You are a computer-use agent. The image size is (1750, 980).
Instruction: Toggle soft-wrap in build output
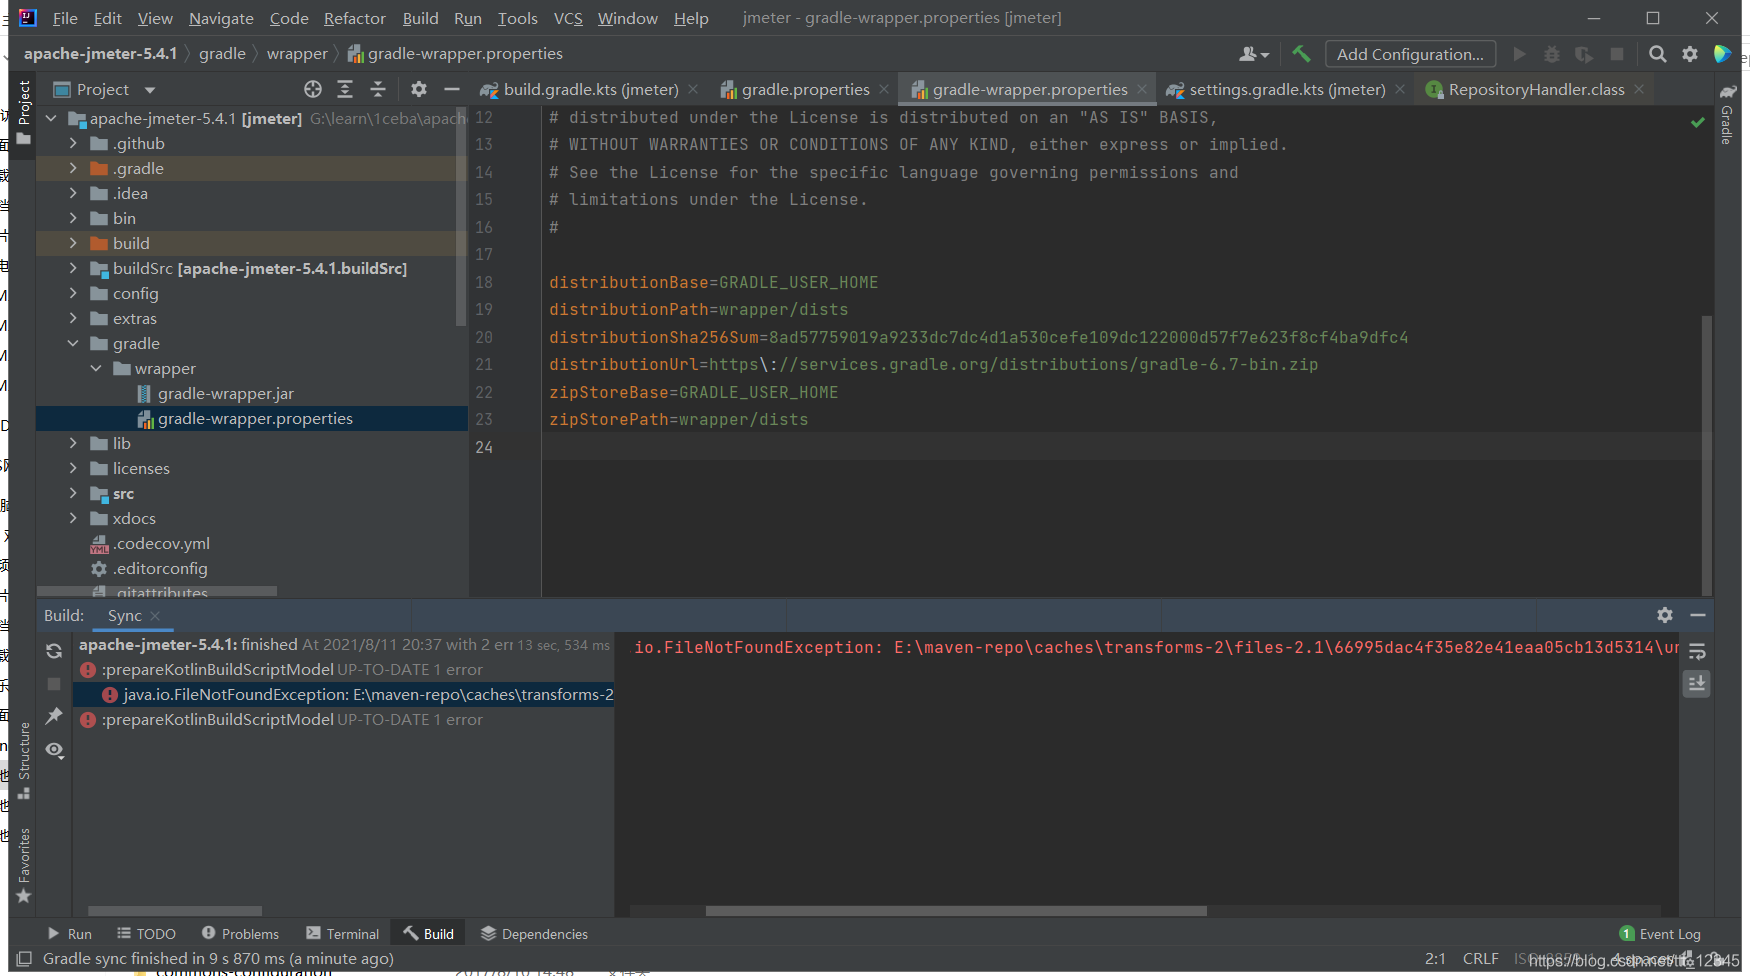[1697, 652]
